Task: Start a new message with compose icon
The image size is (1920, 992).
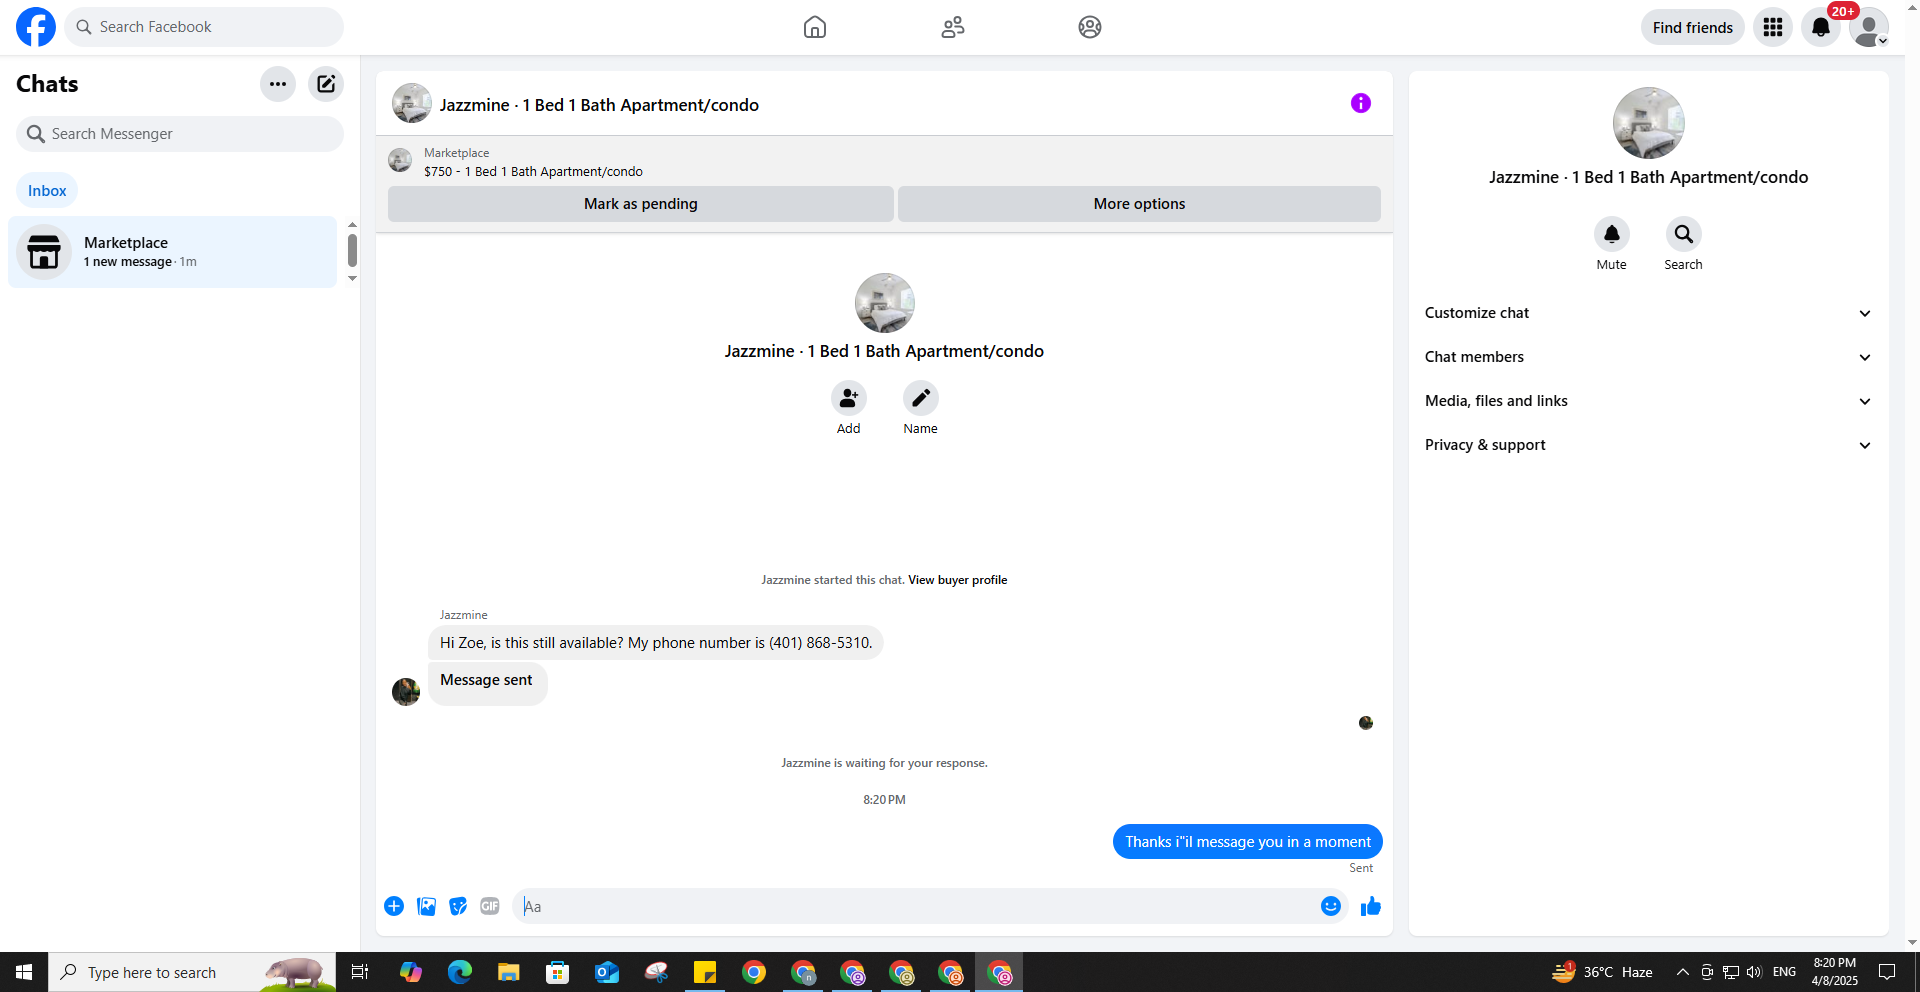Action: [x=326, y=84]
